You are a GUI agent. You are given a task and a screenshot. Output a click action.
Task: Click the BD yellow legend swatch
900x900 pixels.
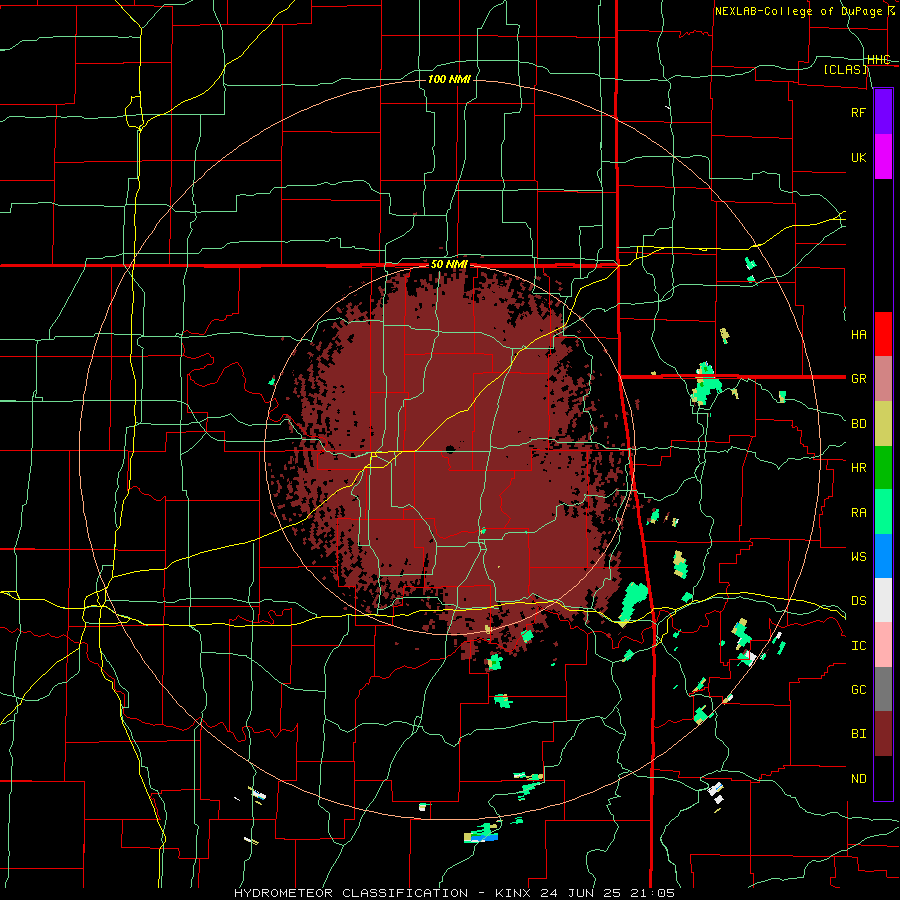pyautogui.click(x=883, y=424)
